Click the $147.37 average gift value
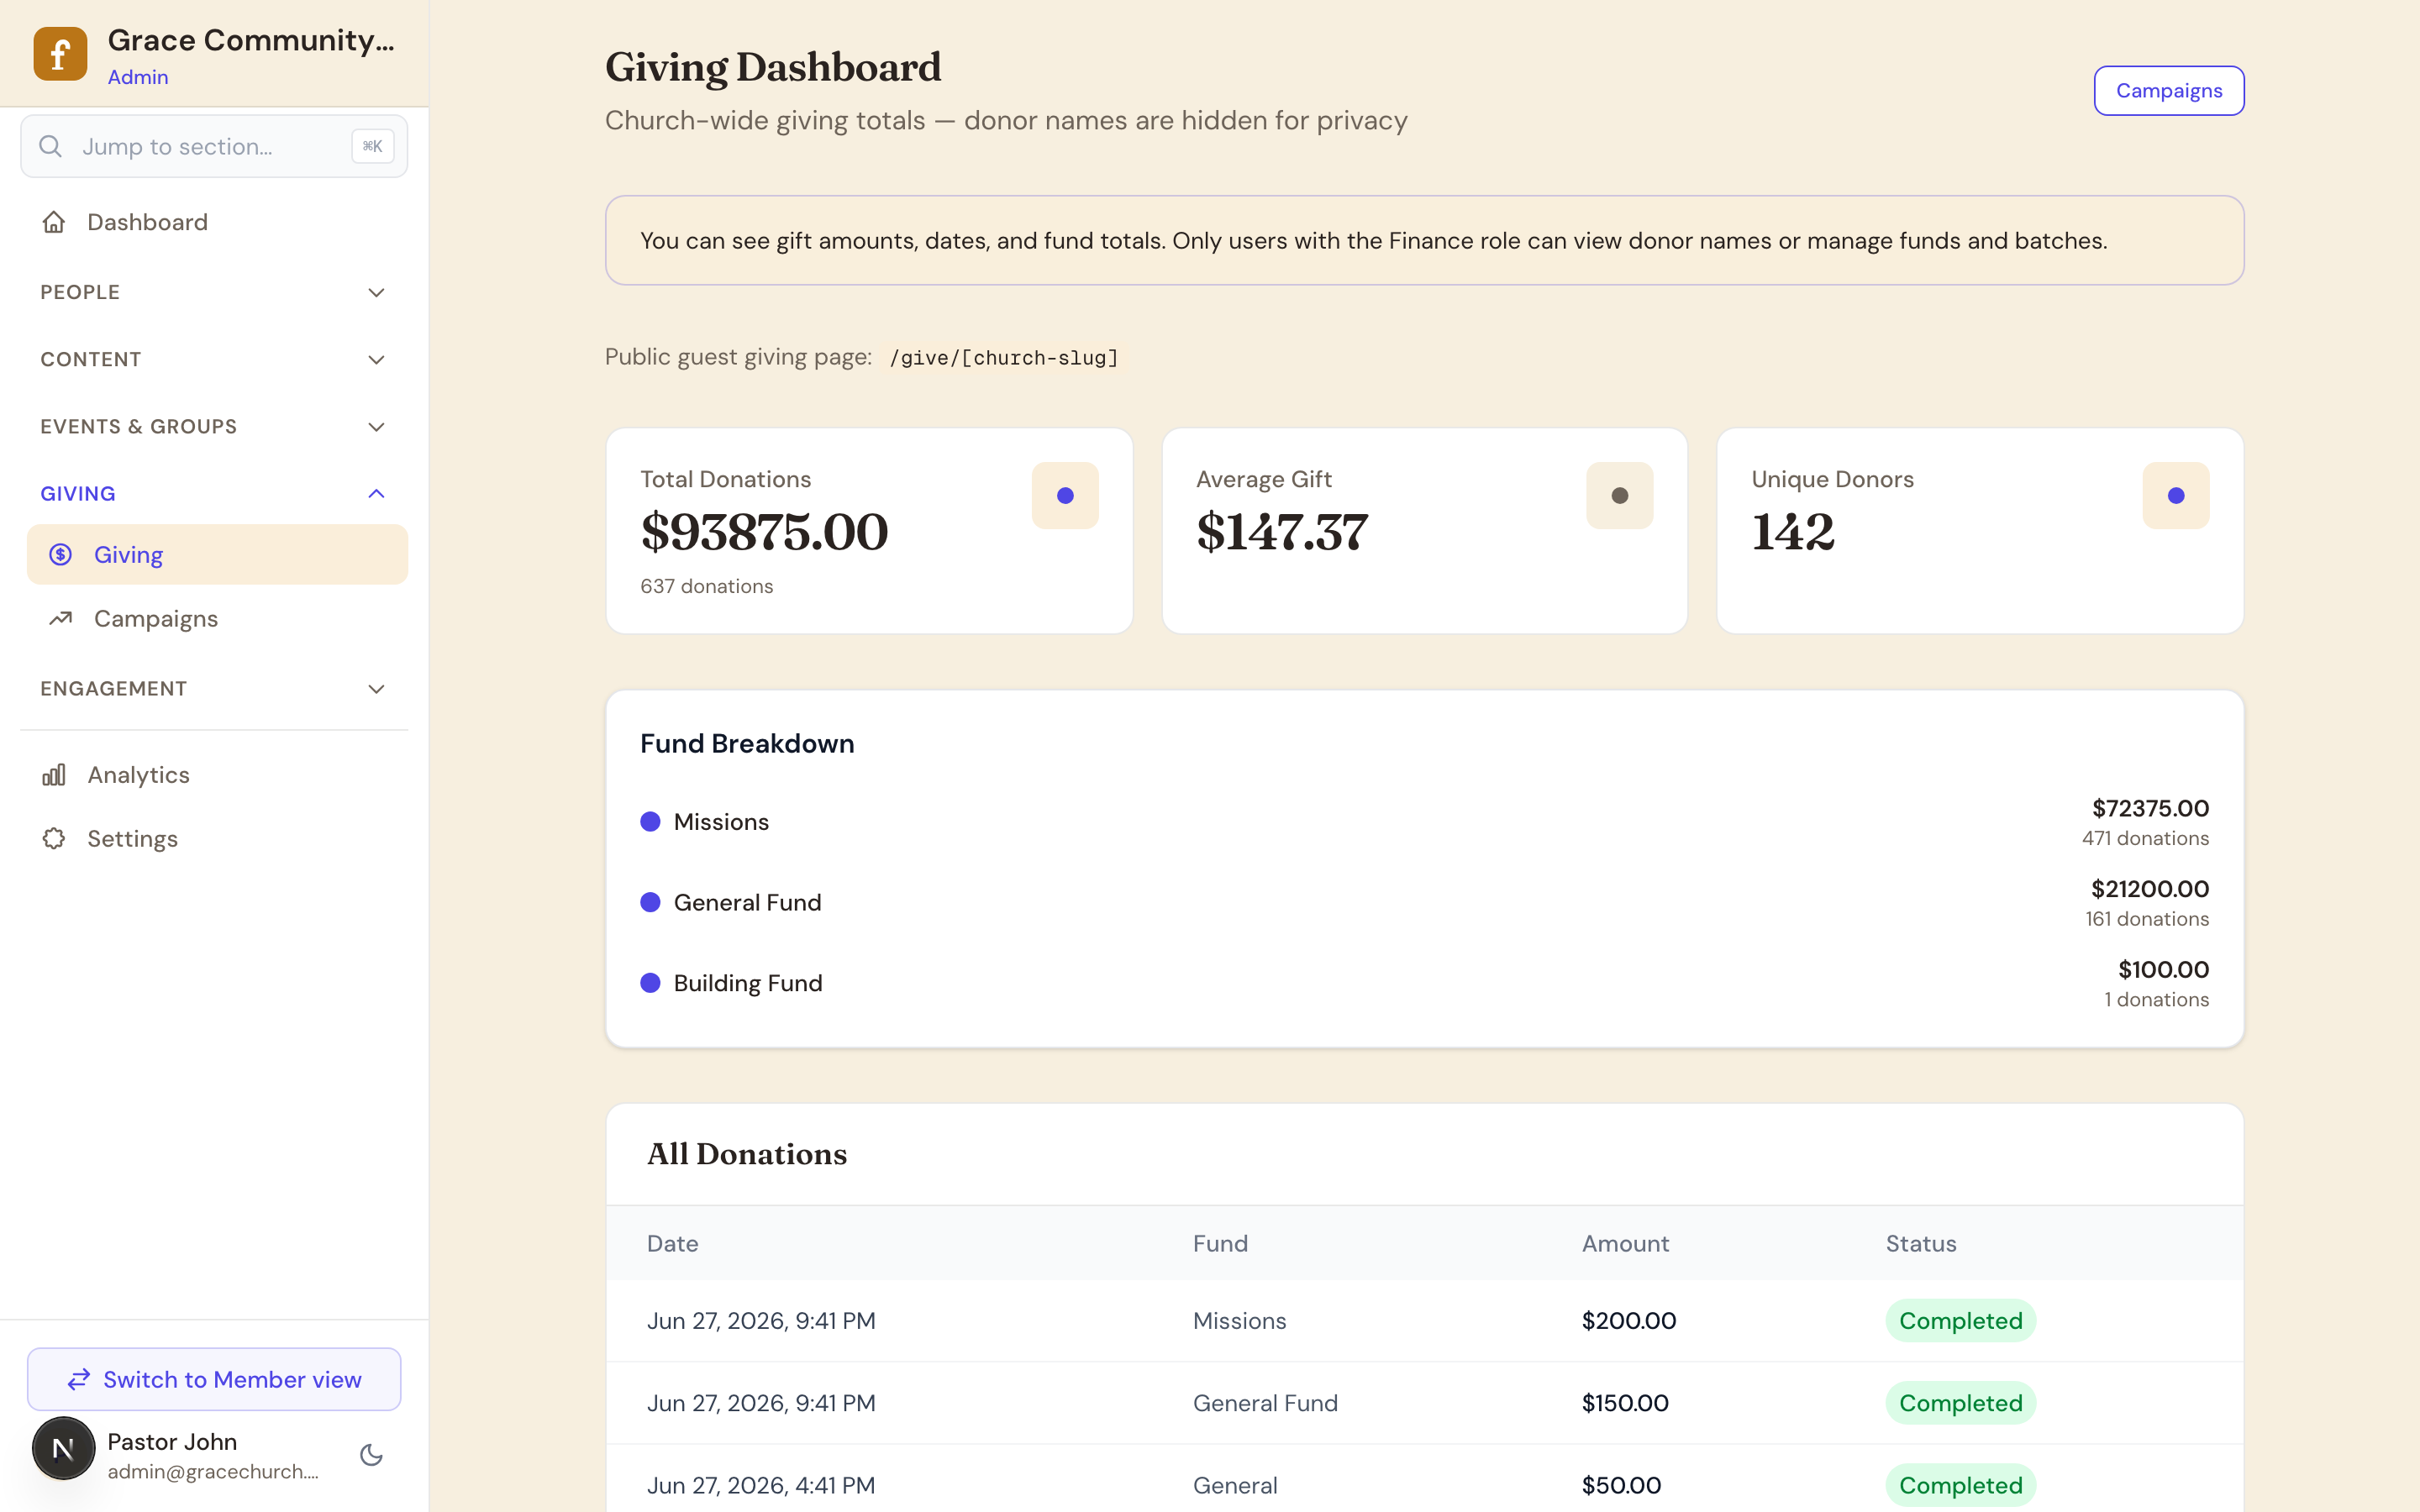Viewport: 2420px width, 1512px height. 1282,532
